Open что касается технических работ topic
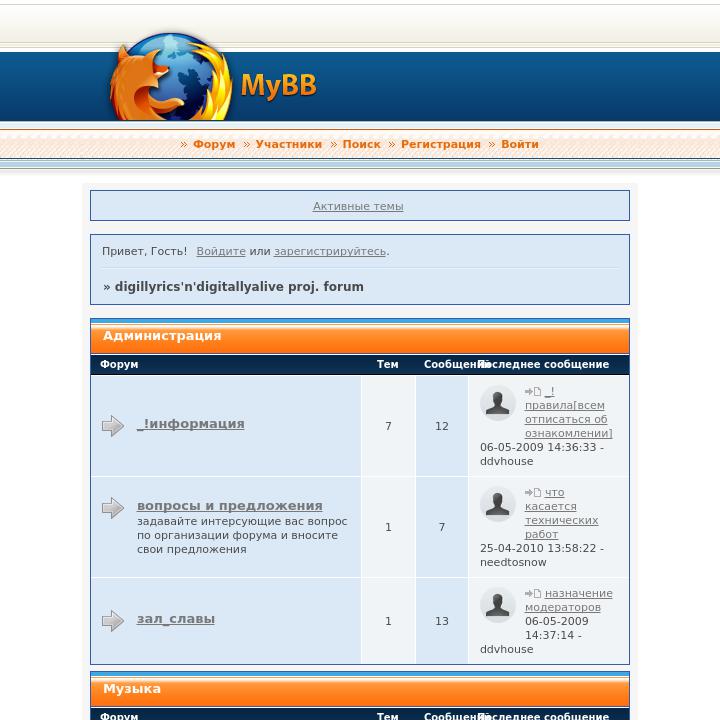 click(562, 513)
